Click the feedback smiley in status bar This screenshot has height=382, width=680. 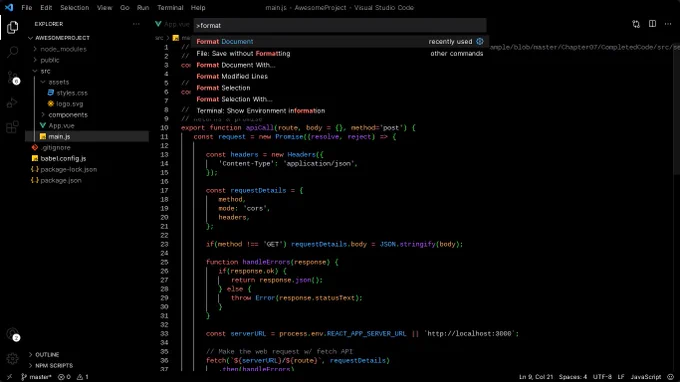point(670,377)
